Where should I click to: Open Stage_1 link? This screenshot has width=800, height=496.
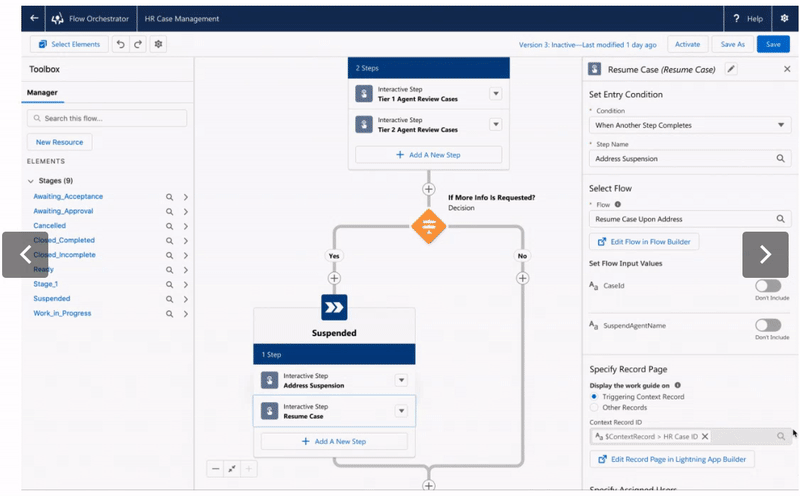click(x=45, y=284)
